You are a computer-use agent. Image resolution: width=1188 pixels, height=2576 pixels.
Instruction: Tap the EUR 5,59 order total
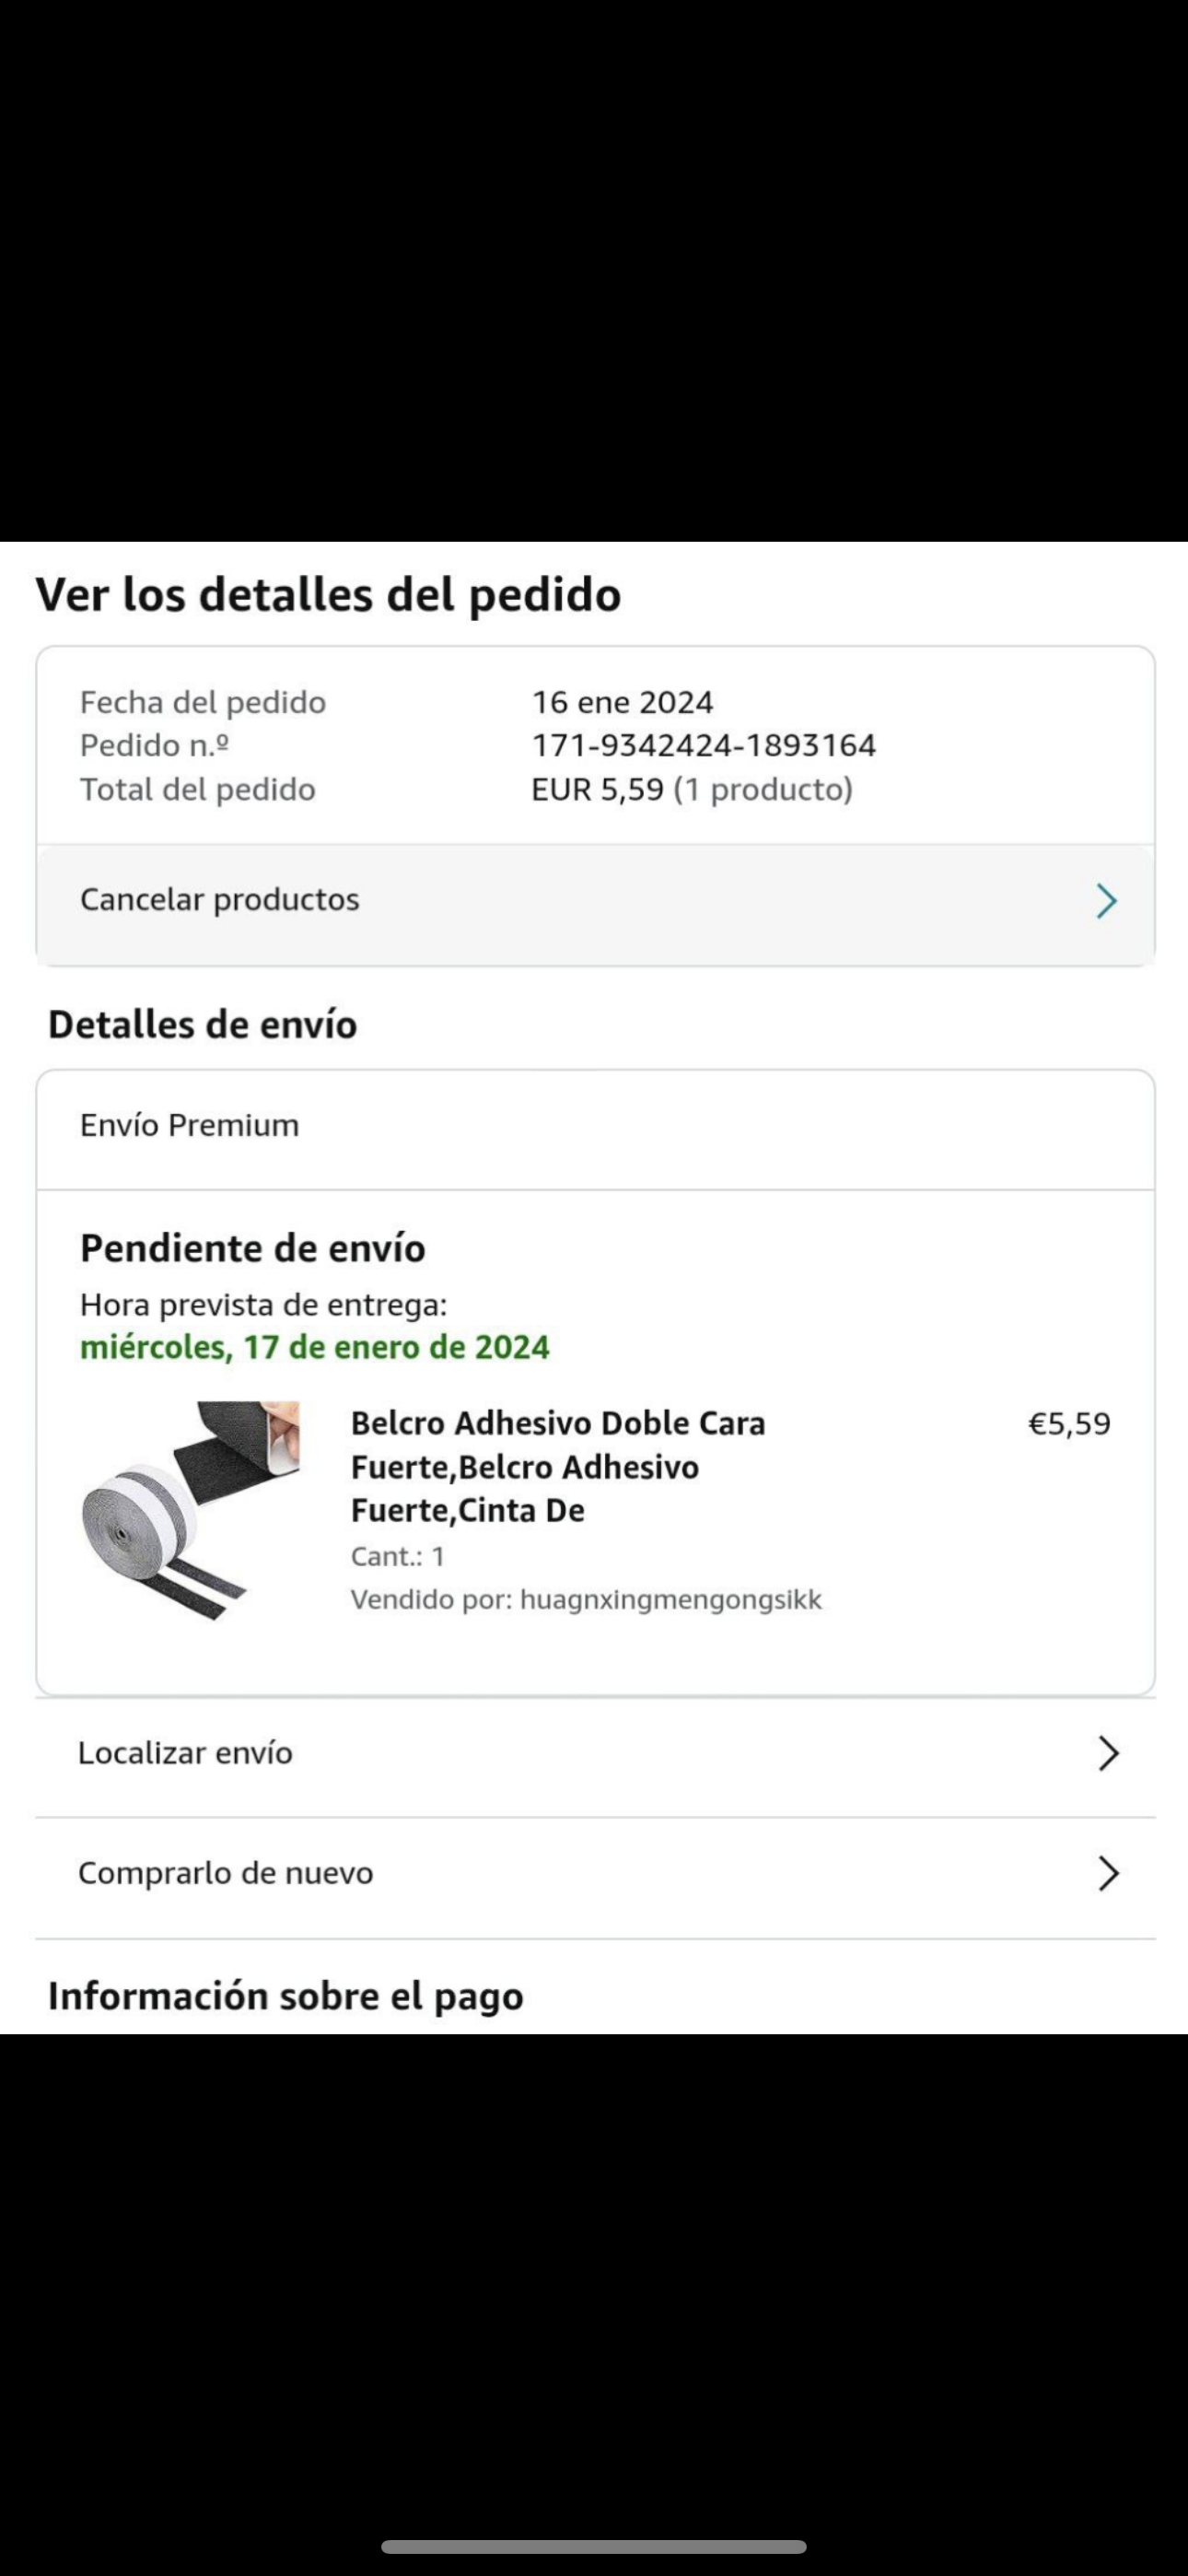coord(598,789)
